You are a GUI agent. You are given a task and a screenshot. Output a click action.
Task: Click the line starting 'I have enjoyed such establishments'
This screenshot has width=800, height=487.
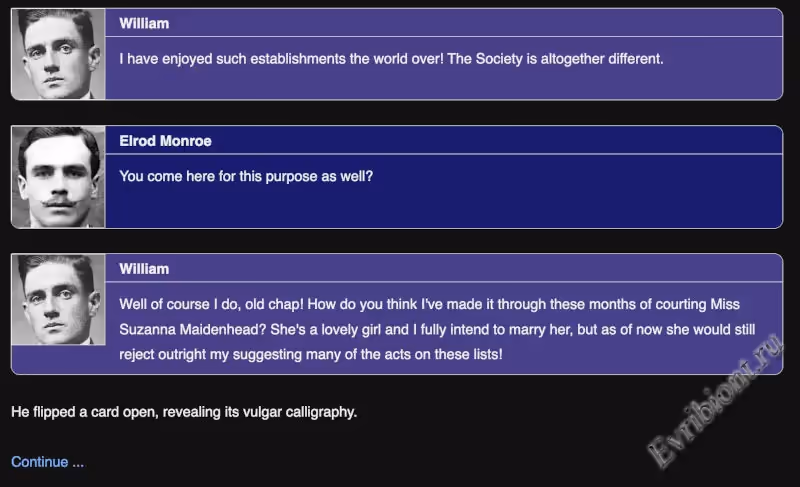(280, 59)
